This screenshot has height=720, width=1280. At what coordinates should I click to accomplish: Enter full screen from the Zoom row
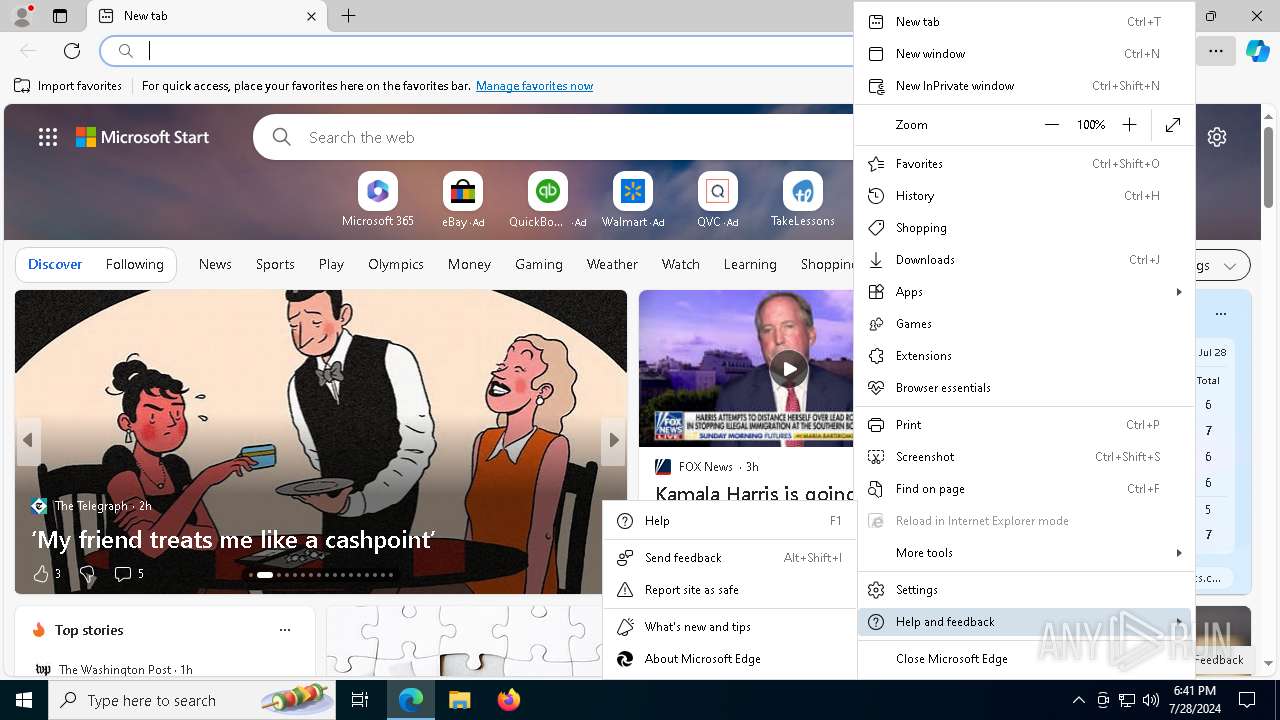(1173, 125)
